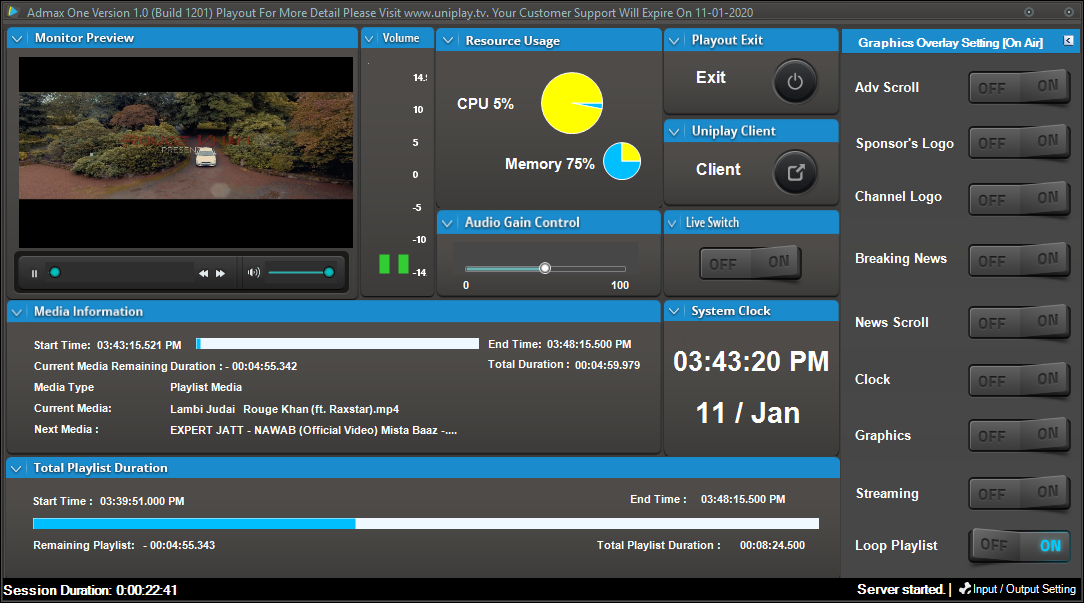Click the System Clock panel header

pos(751,311)
